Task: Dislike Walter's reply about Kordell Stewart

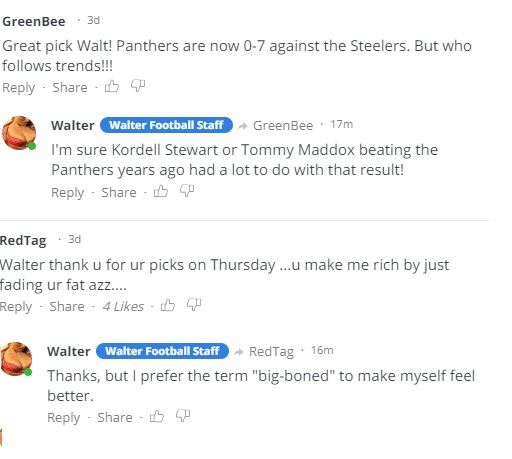Action: (187, 191)
